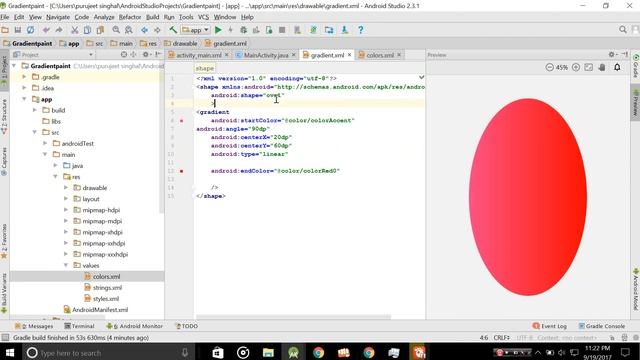The image size is (640, 360).
Task: Click the Apply Changes lightning icon
Action: tap(230, 30)
